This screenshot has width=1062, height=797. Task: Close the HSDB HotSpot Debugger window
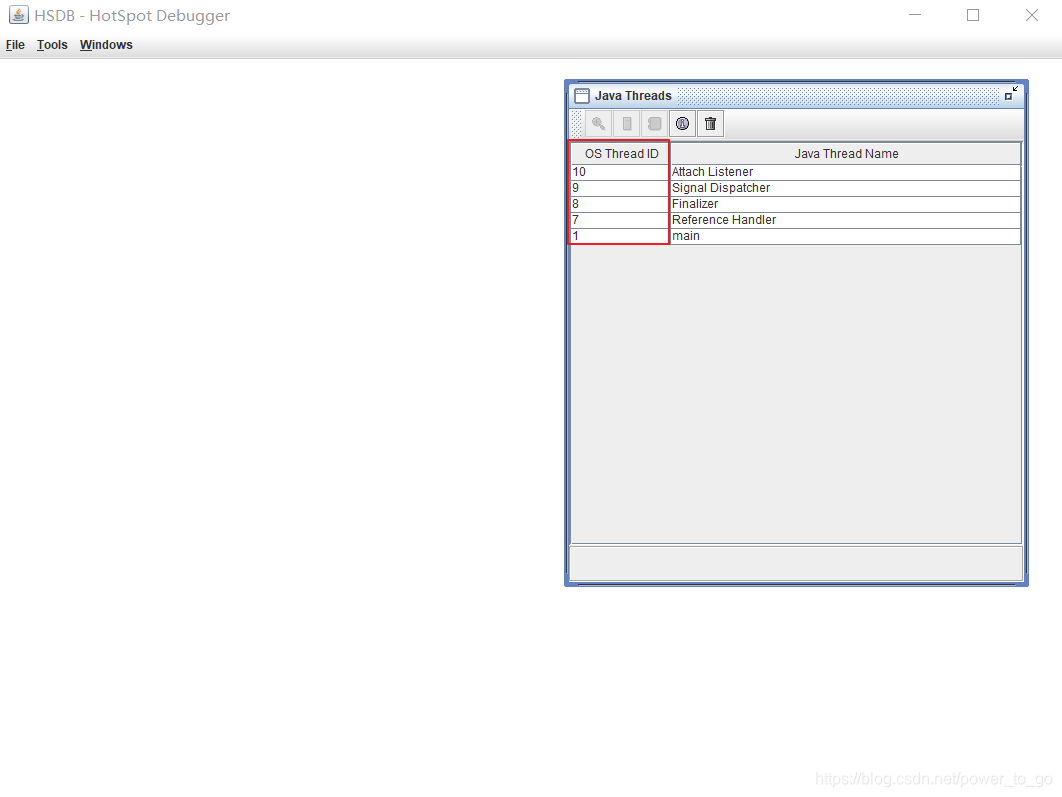coord(1032,15)
